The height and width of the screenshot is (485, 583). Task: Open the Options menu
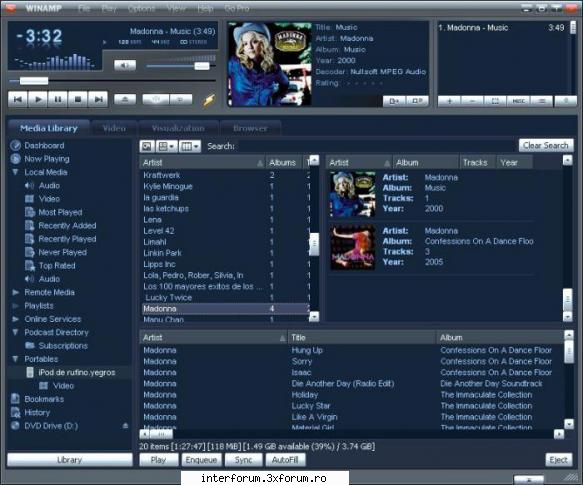(x=141, y=8)
